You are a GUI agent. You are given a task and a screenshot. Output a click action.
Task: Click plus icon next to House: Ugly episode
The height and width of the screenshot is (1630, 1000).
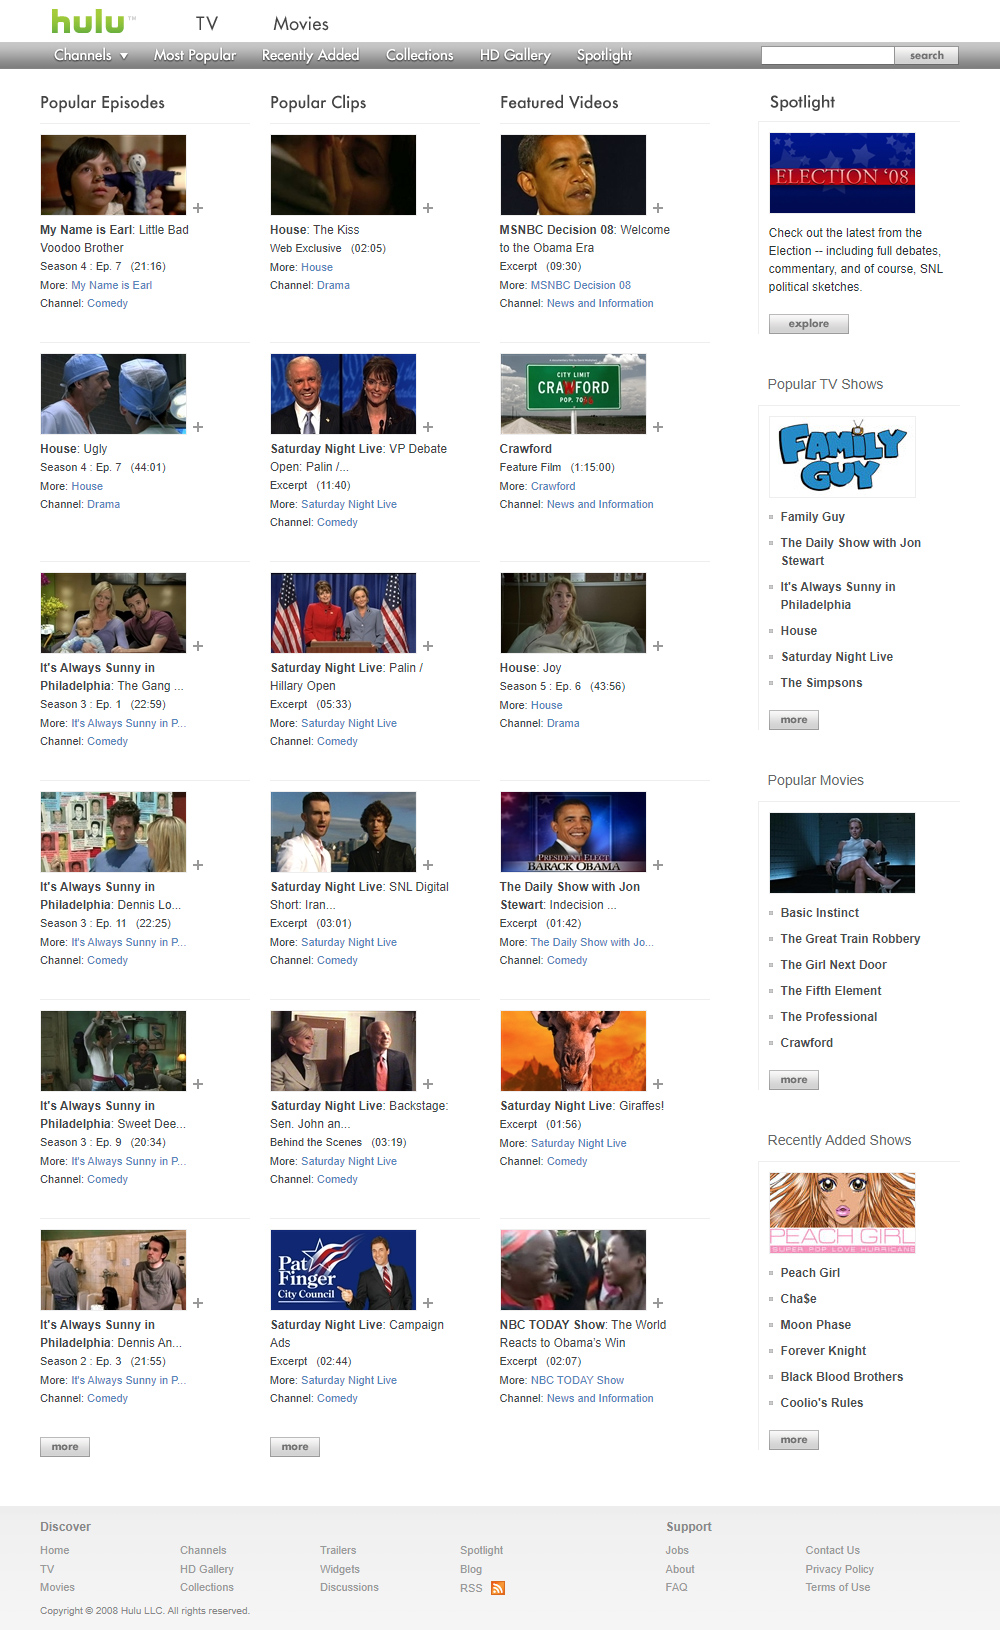(x=198, y=427)
